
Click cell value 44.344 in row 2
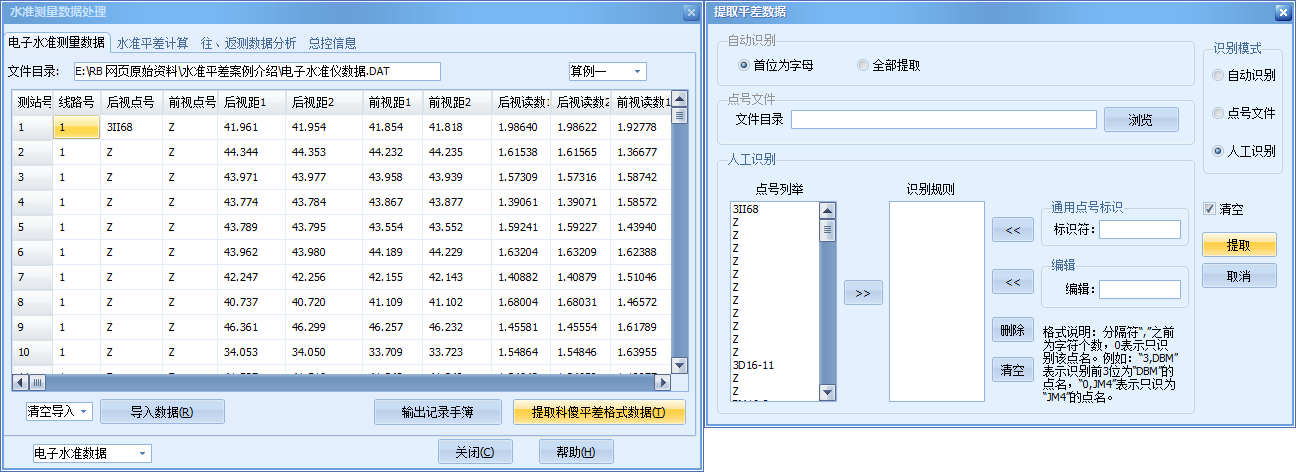point(252,152)
